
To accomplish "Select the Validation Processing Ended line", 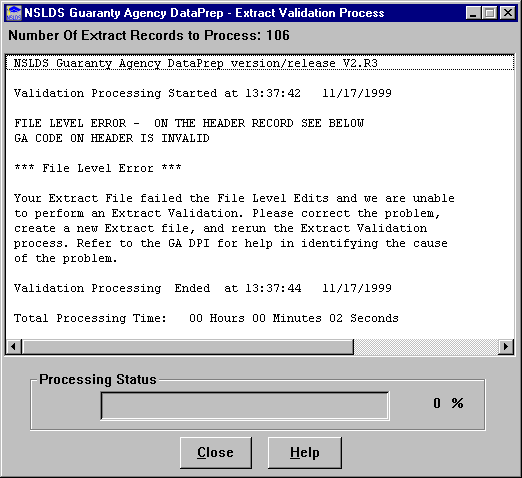I will click(x=203, y=288).
